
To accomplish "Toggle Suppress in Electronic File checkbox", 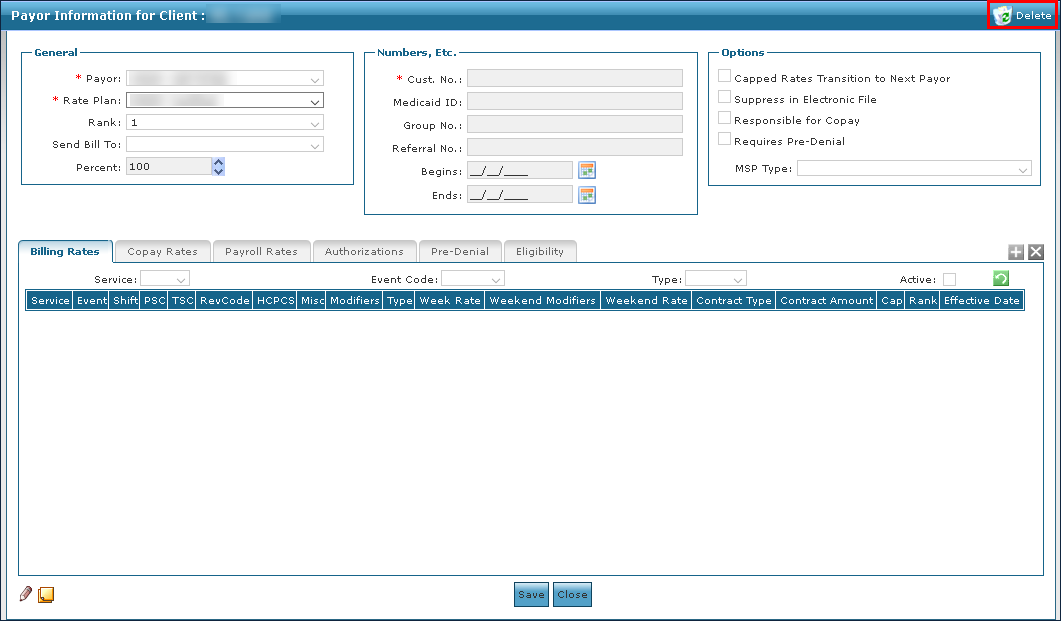I will click(725, 98).
